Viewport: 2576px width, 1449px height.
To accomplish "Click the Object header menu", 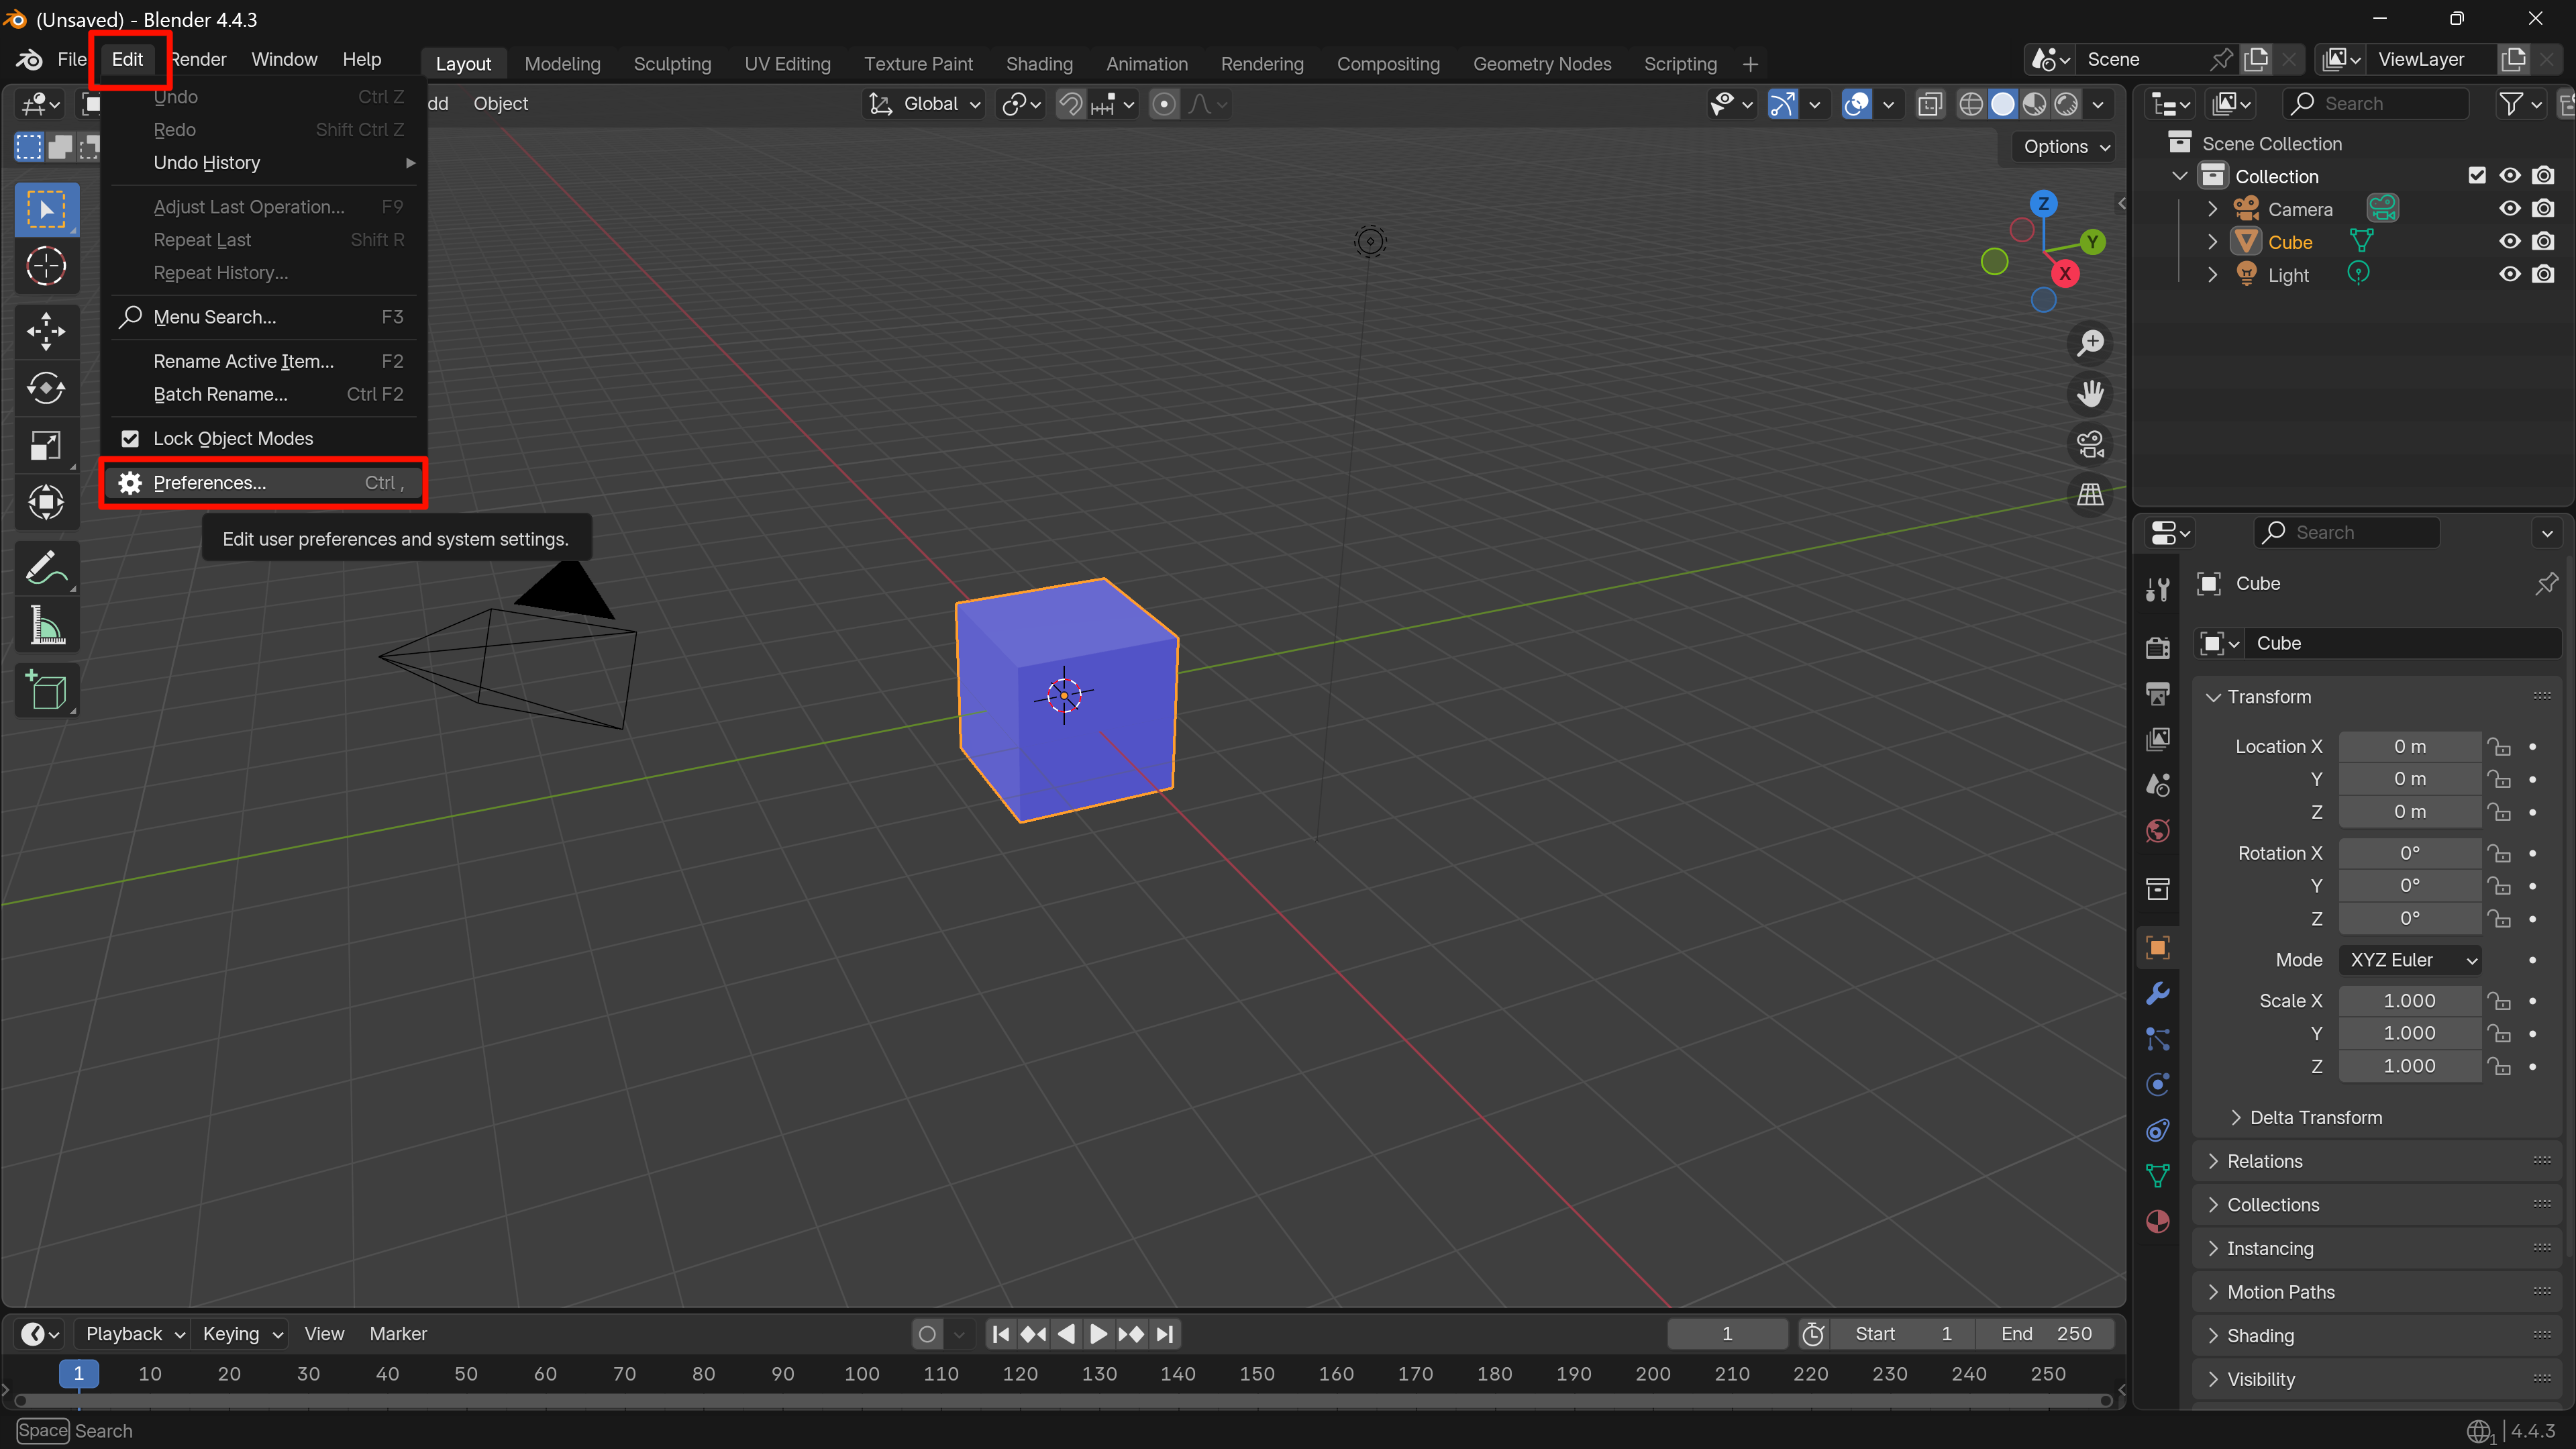I will click(501, 104).
